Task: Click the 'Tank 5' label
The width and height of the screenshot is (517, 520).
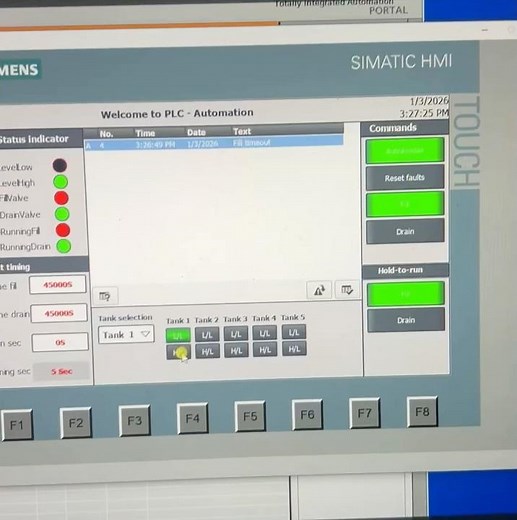Action: pos(293,317)
